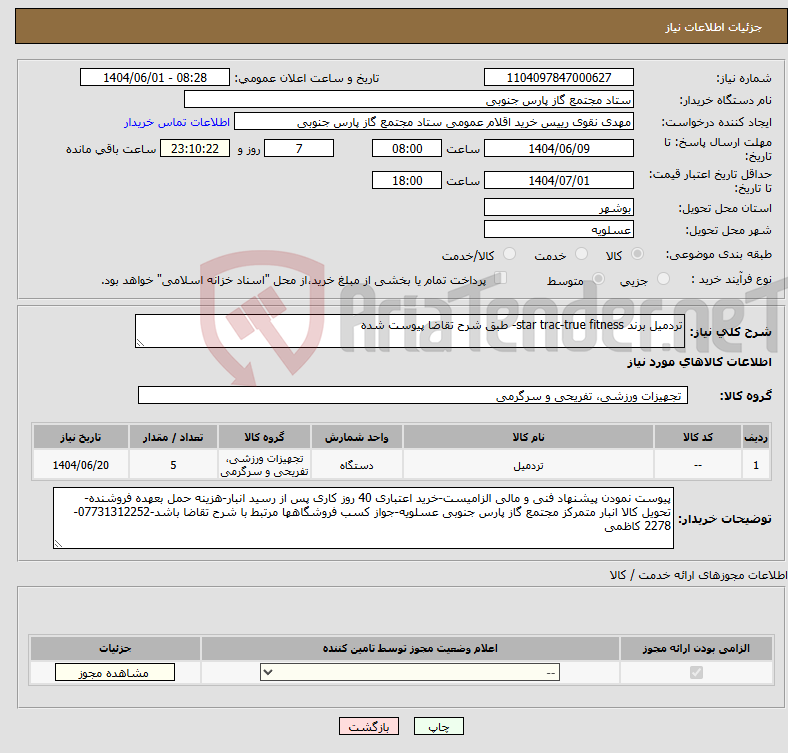This screenshot has height=753, width=788.
Task: Click the تعداد / مقدار column header
Action: pyautogui.click(x=173, y=437)
